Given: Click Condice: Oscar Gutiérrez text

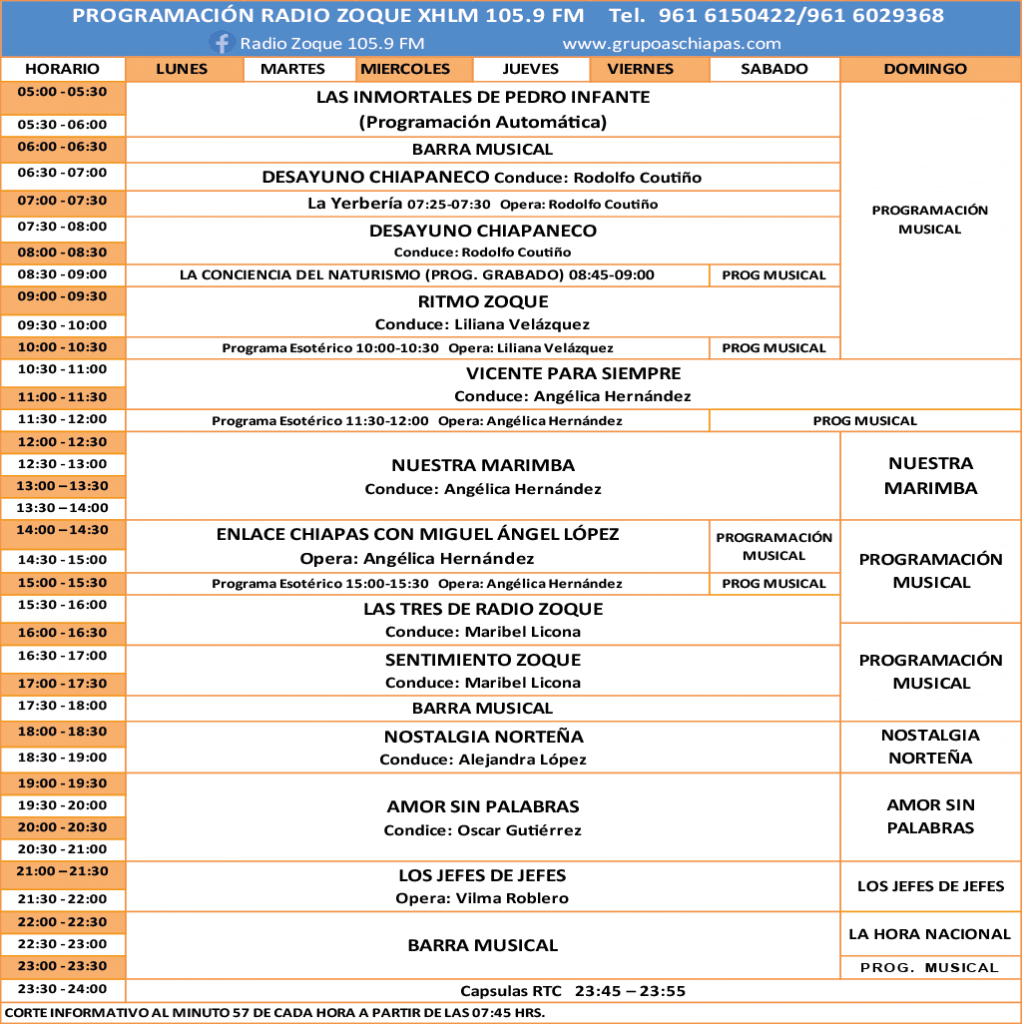Looking at the screenshot, I should click(x=483, y=831).
